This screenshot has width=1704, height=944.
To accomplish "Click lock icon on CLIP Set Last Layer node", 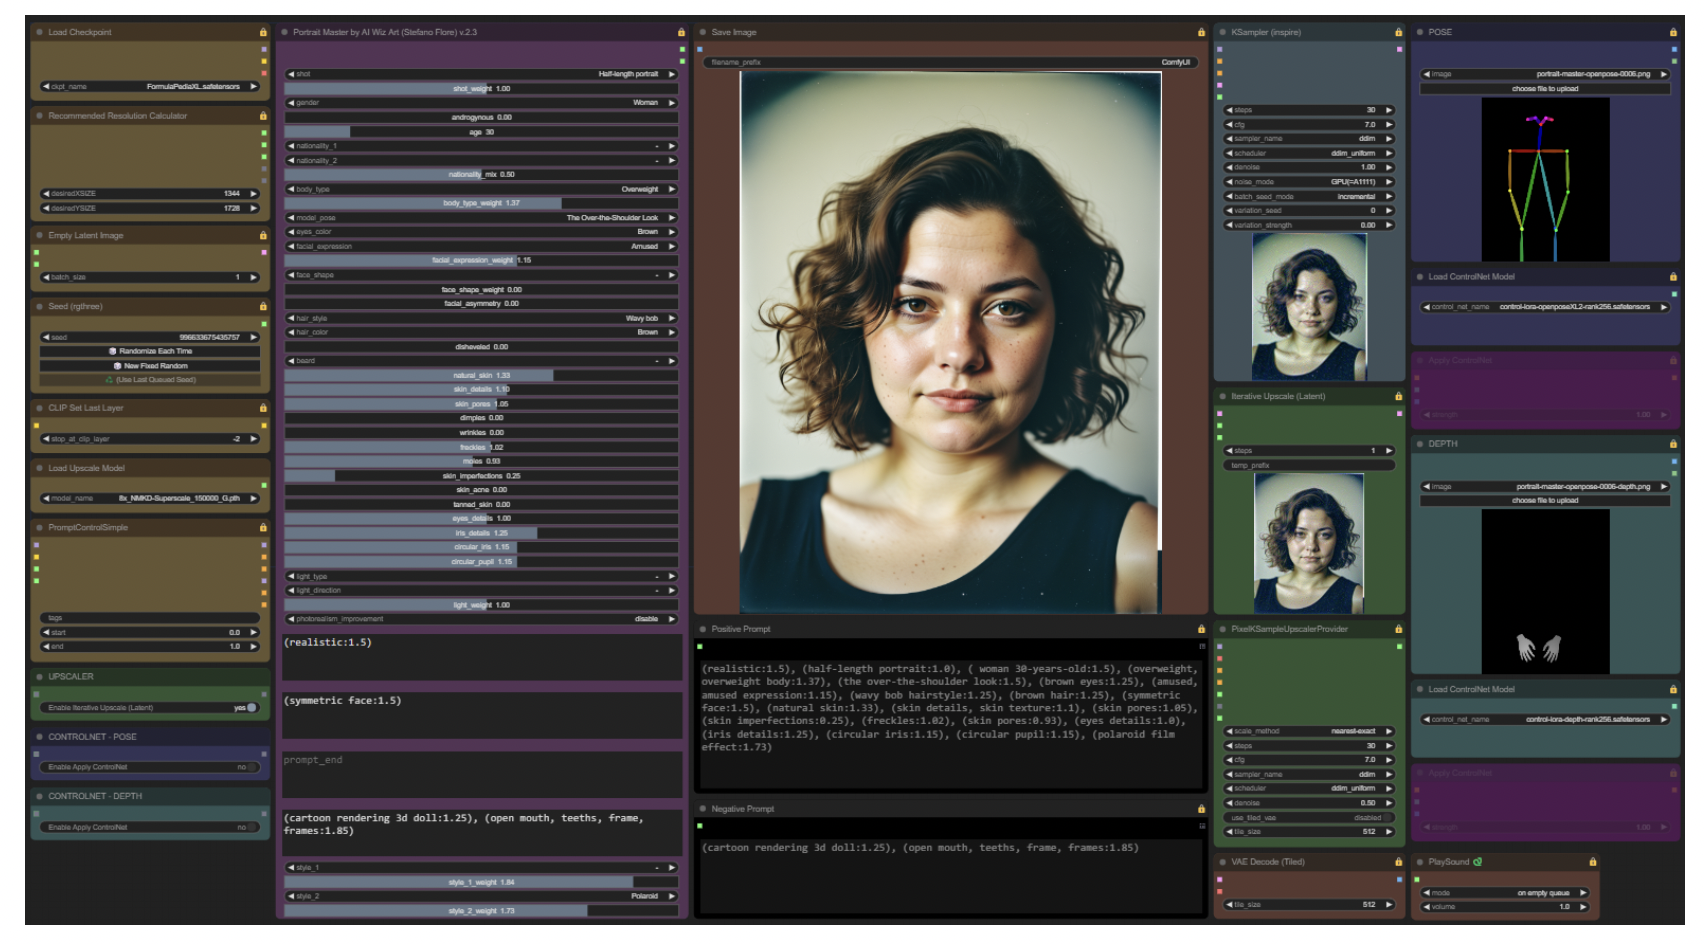I will click(x=263, y=408).
